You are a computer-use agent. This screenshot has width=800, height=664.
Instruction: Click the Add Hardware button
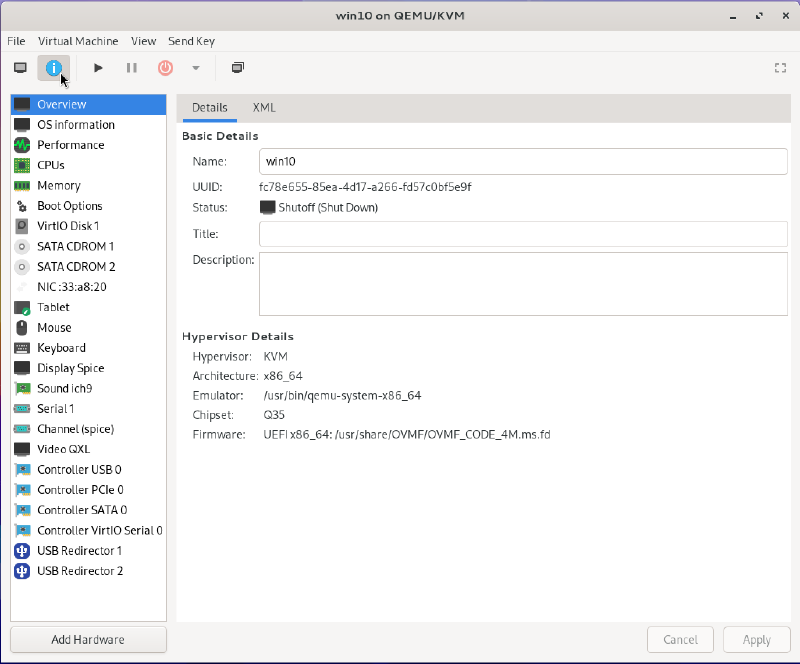(88, 640)
